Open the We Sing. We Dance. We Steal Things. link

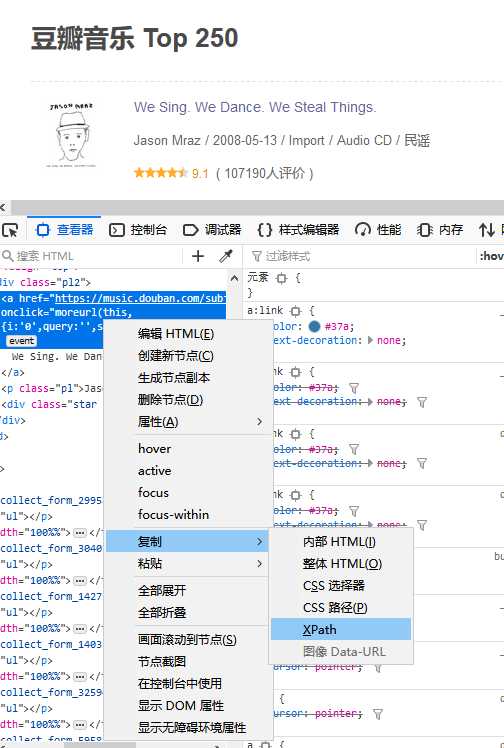coord(255,107)
